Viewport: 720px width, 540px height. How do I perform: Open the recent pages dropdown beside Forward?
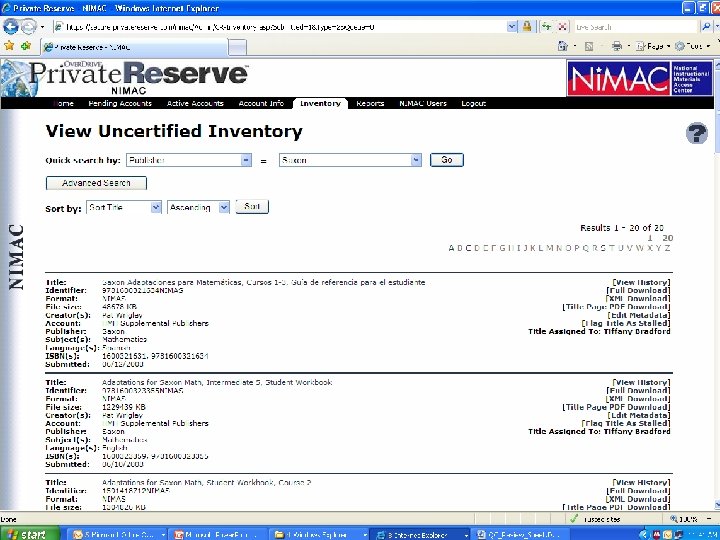pos(42,27)
